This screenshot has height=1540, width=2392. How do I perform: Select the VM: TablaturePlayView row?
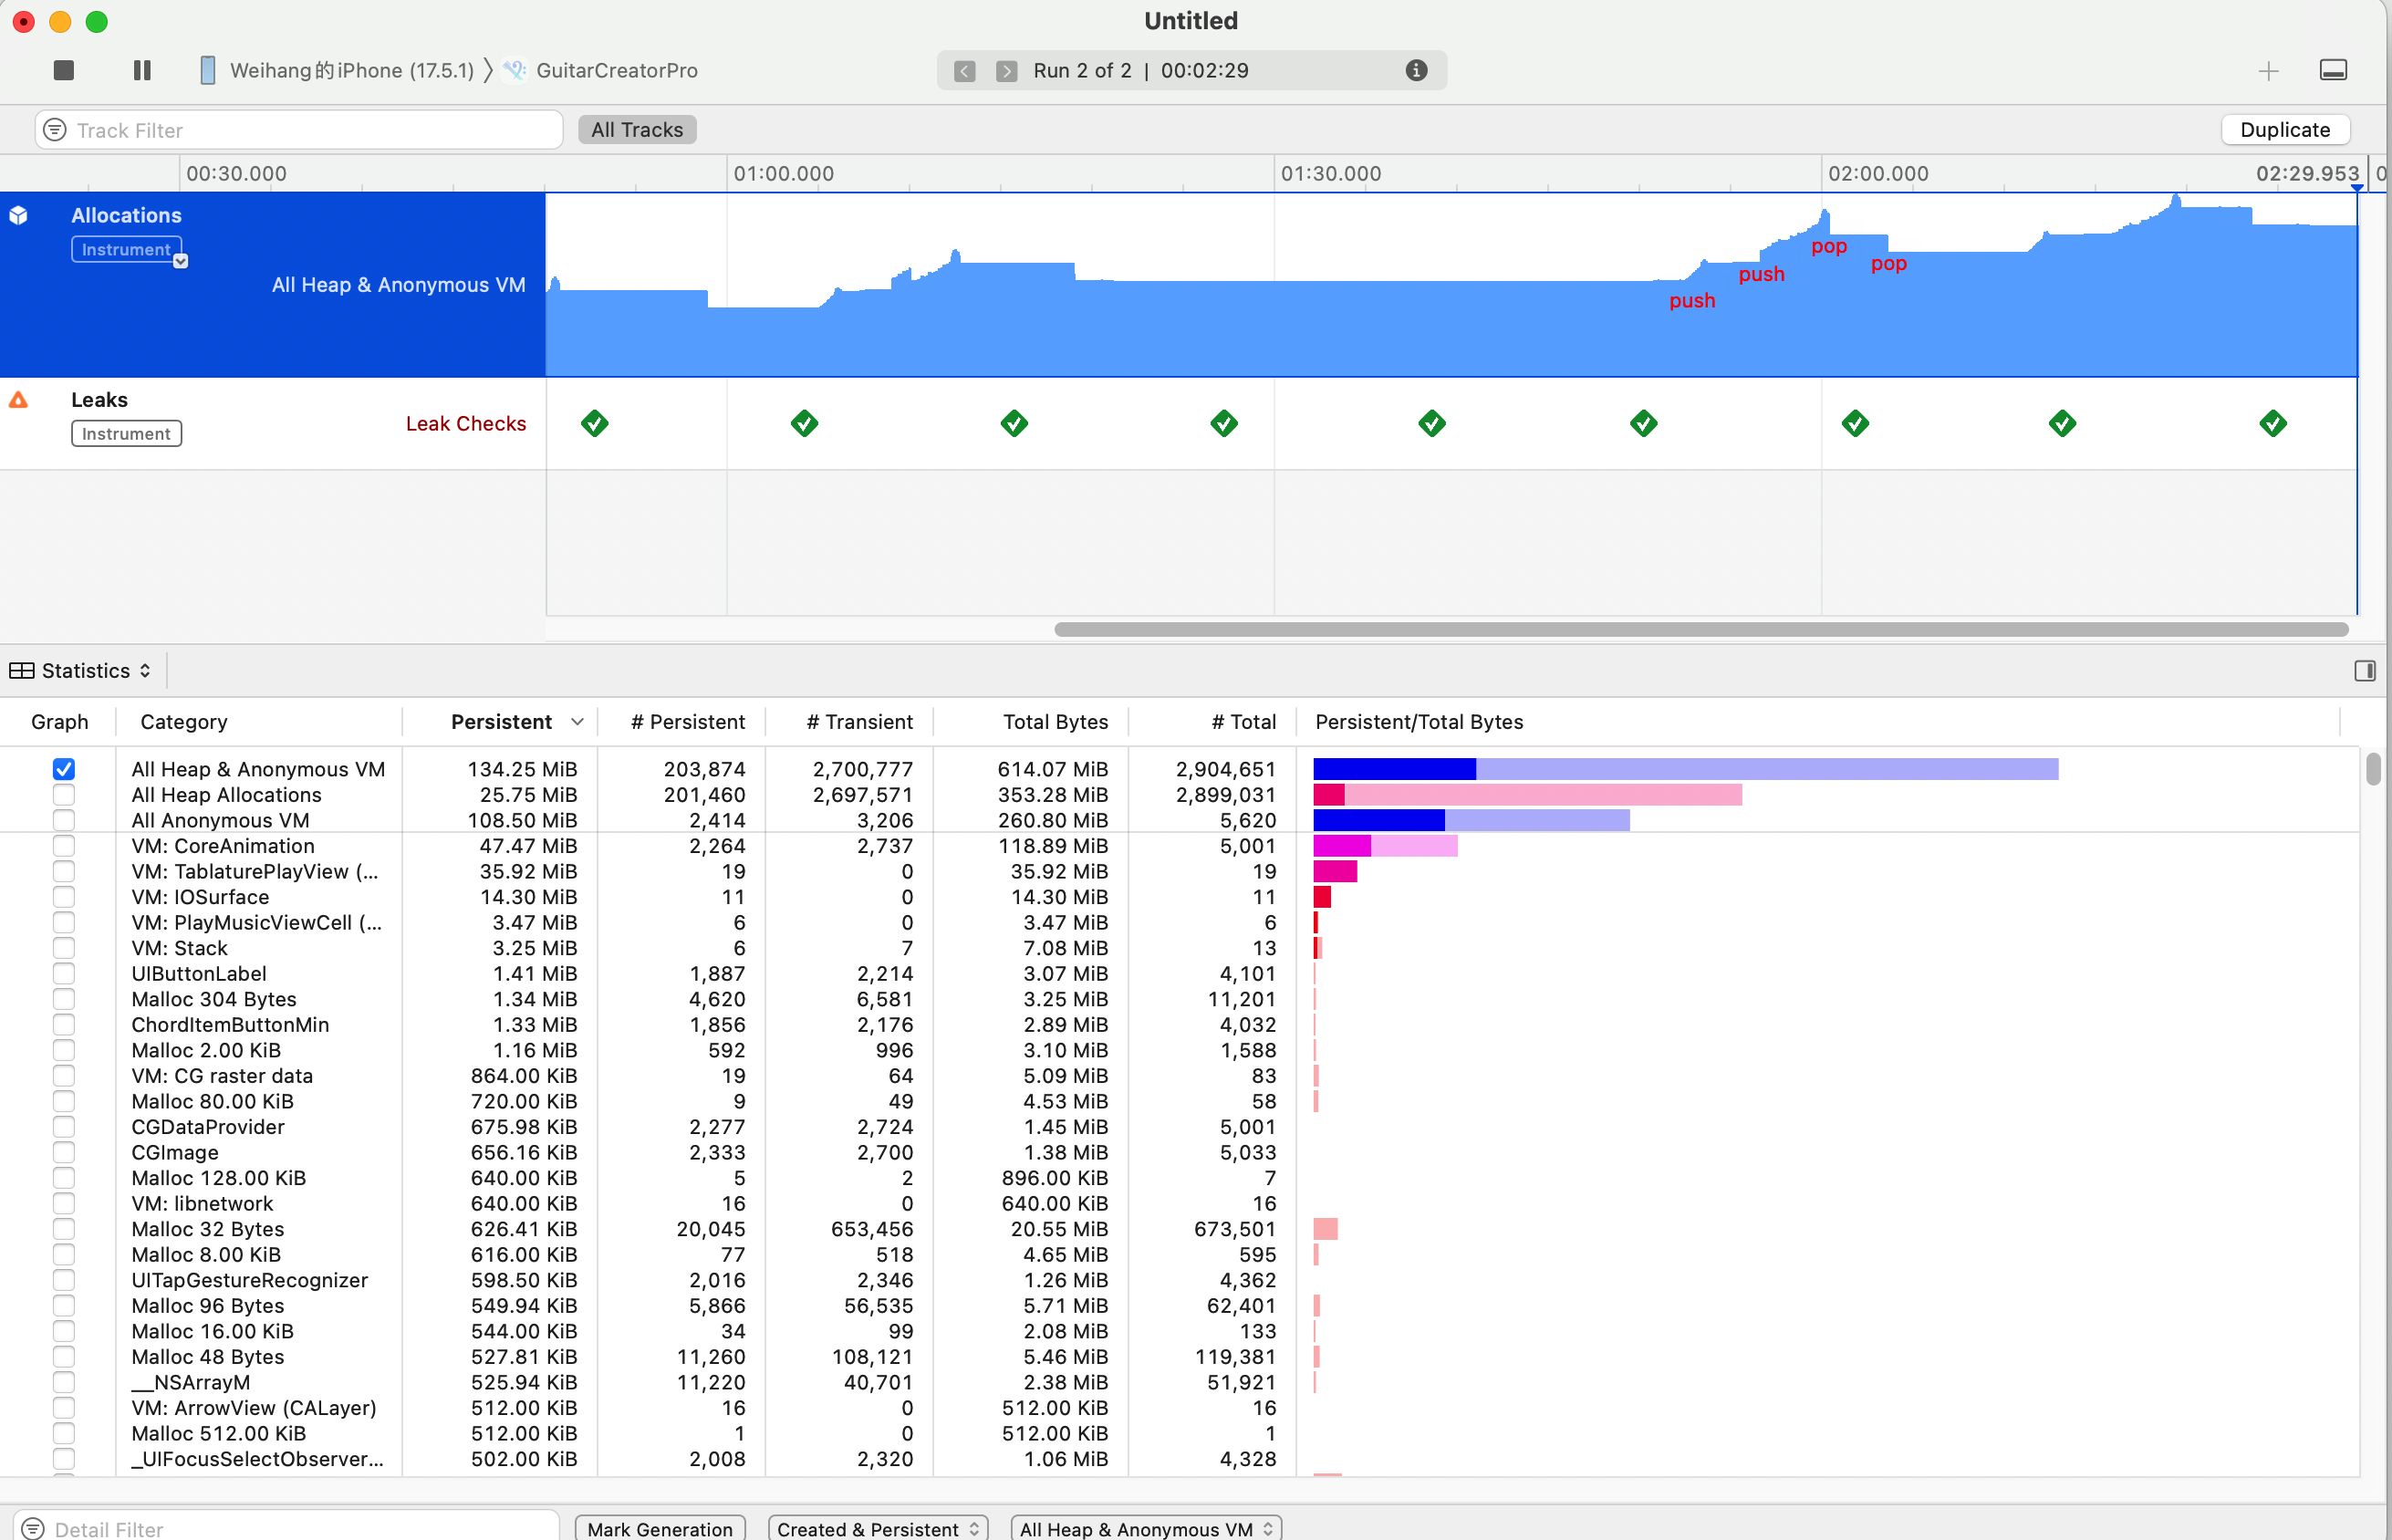coord(1180,872)
